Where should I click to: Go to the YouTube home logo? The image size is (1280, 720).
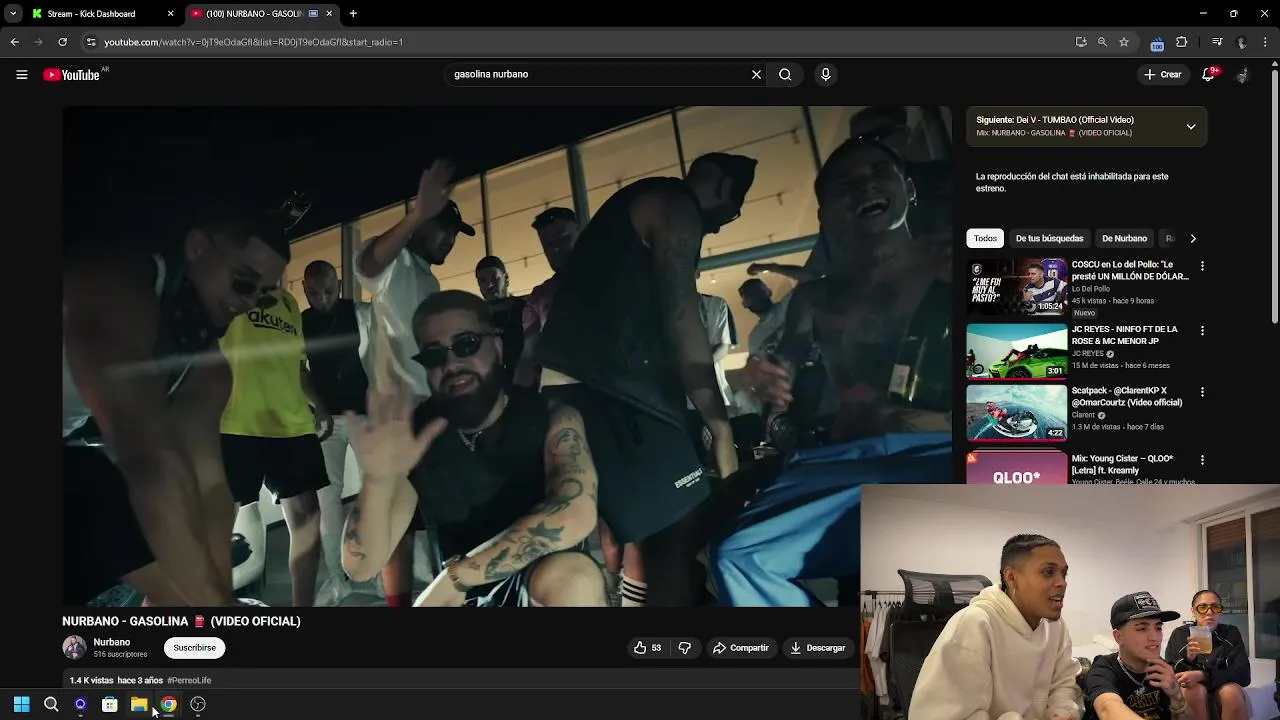click(x=72, y=75)
